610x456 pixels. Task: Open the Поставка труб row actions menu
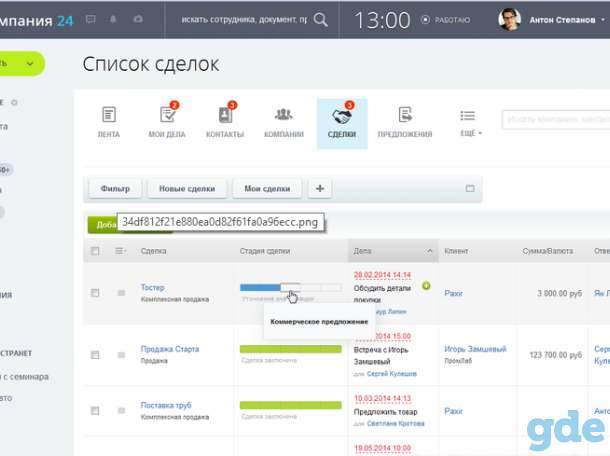[x=121, y=410]
